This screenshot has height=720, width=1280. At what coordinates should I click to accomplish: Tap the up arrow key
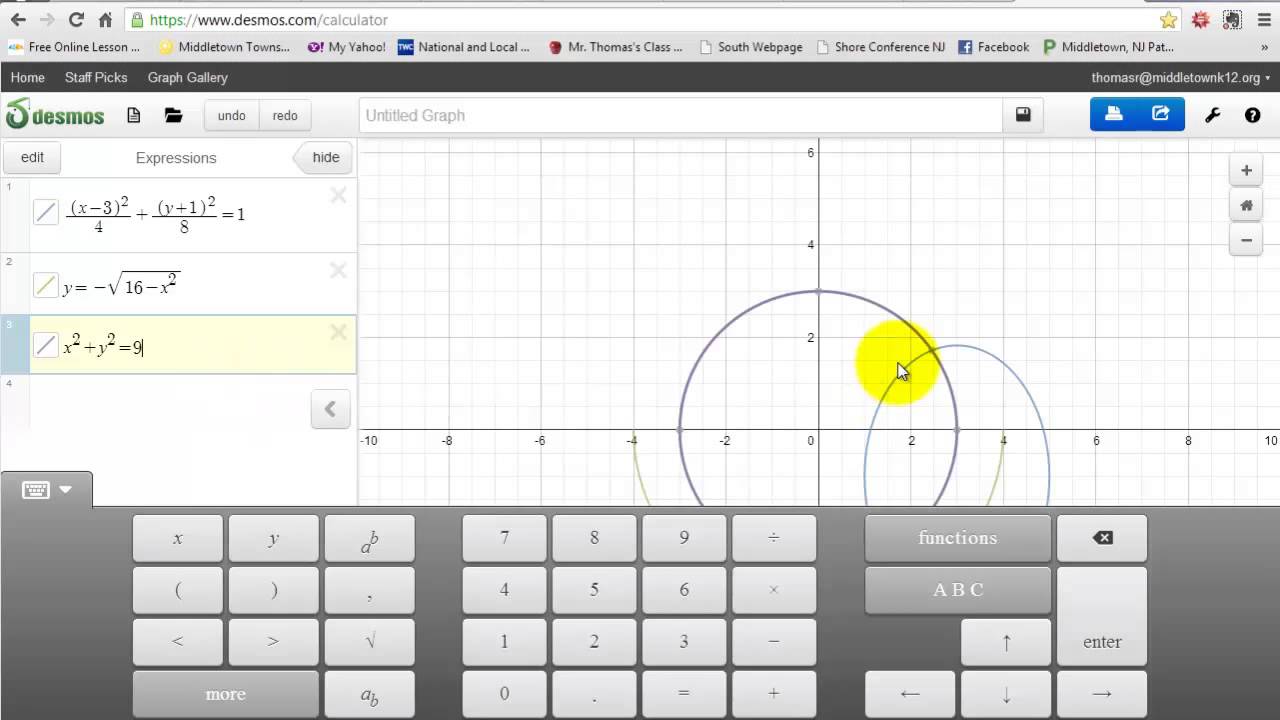pos(1006,642)
